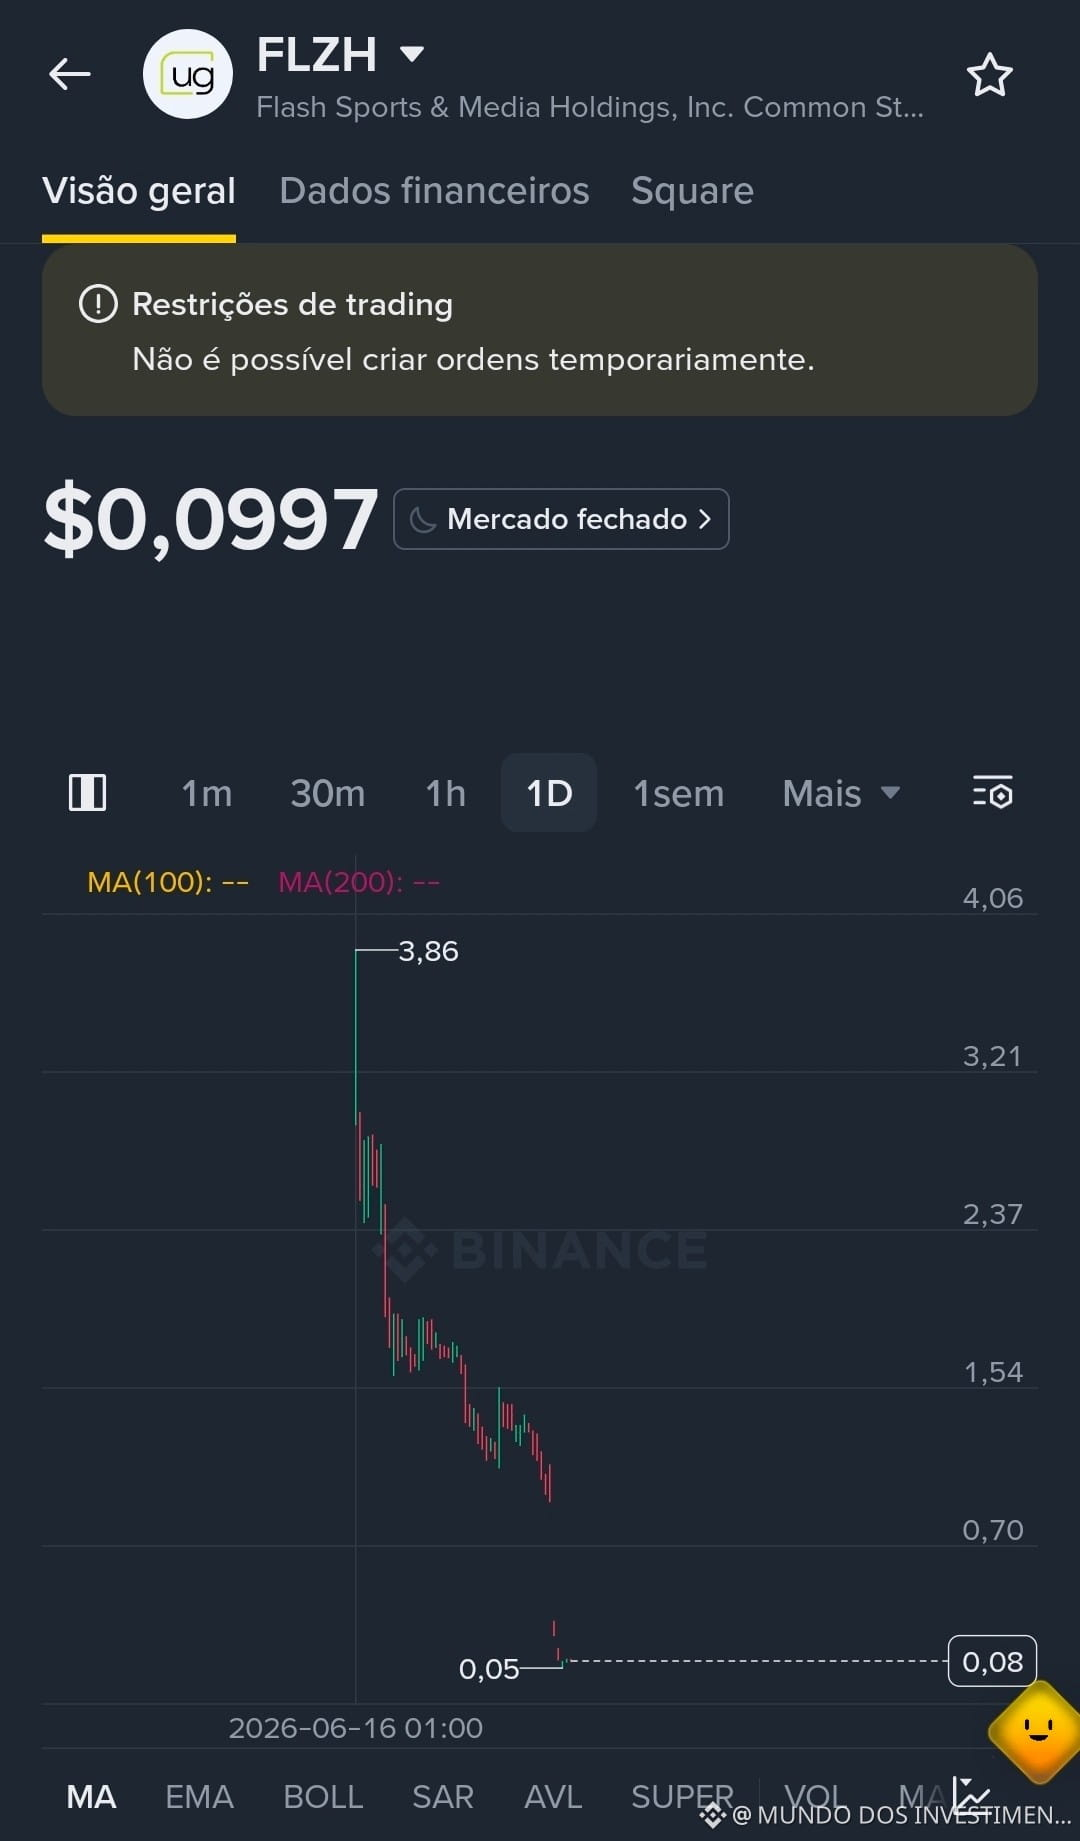The width and height of the screenshot is (1080, 1841).
Task: Click the 0,08 current price marker
Action: (x=992, y=1662)
